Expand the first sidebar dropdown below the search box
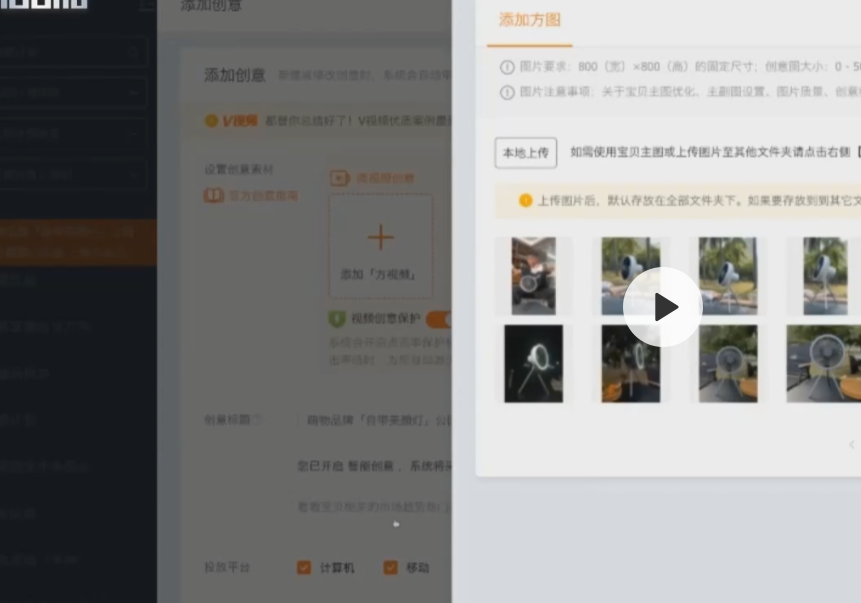 (x=75, y=93)
